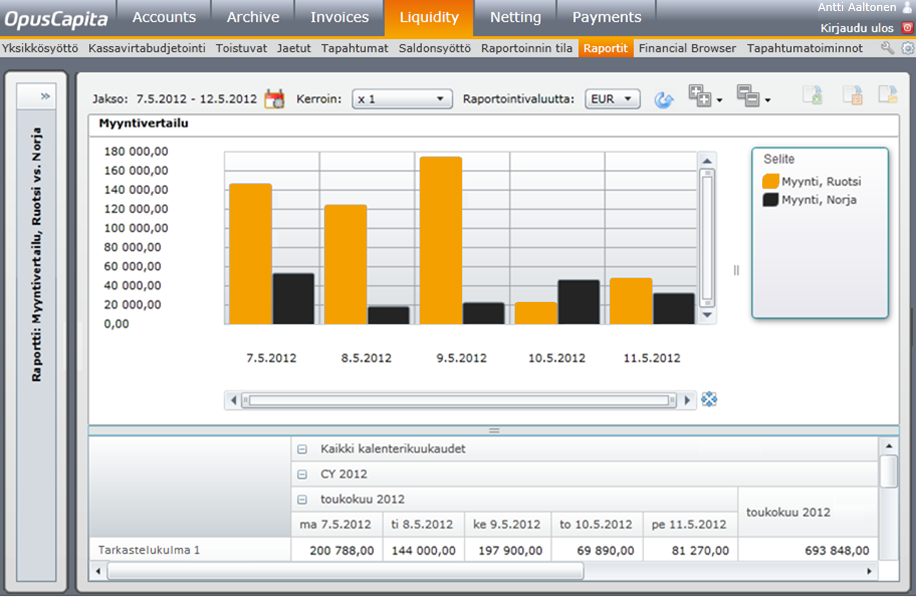Viewport: 916px width, 597px height.
Task: Click the table horizontal scroll left arrow
Action: [98, 571]
